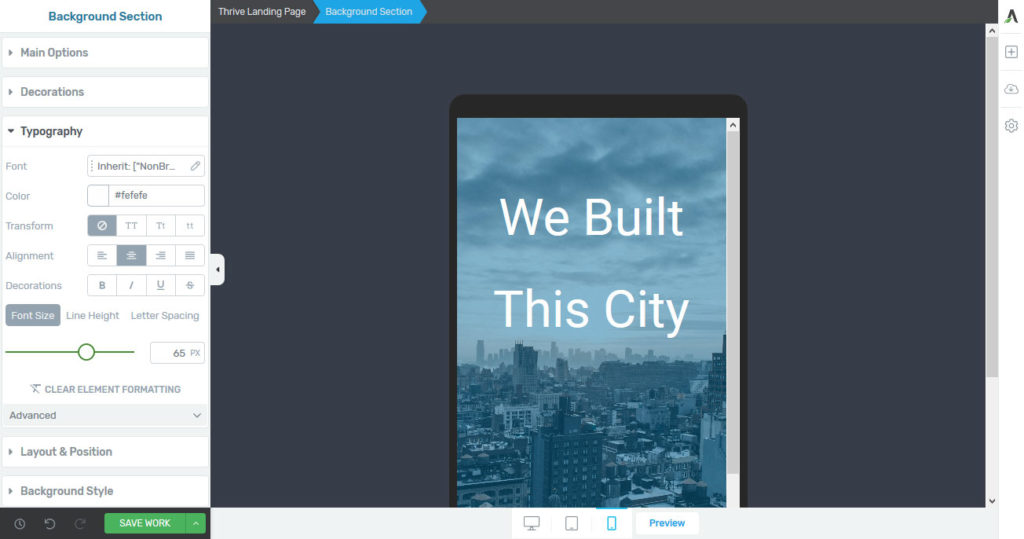1024x539 pixels.
Task: Expand the Layout & Position section
Action: [105, 451]
